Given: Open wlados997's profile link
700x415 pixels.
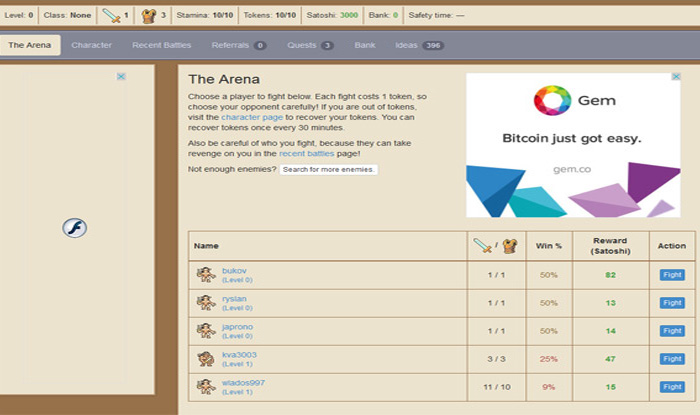Looking at the screenshot, I should coord(244,383).
